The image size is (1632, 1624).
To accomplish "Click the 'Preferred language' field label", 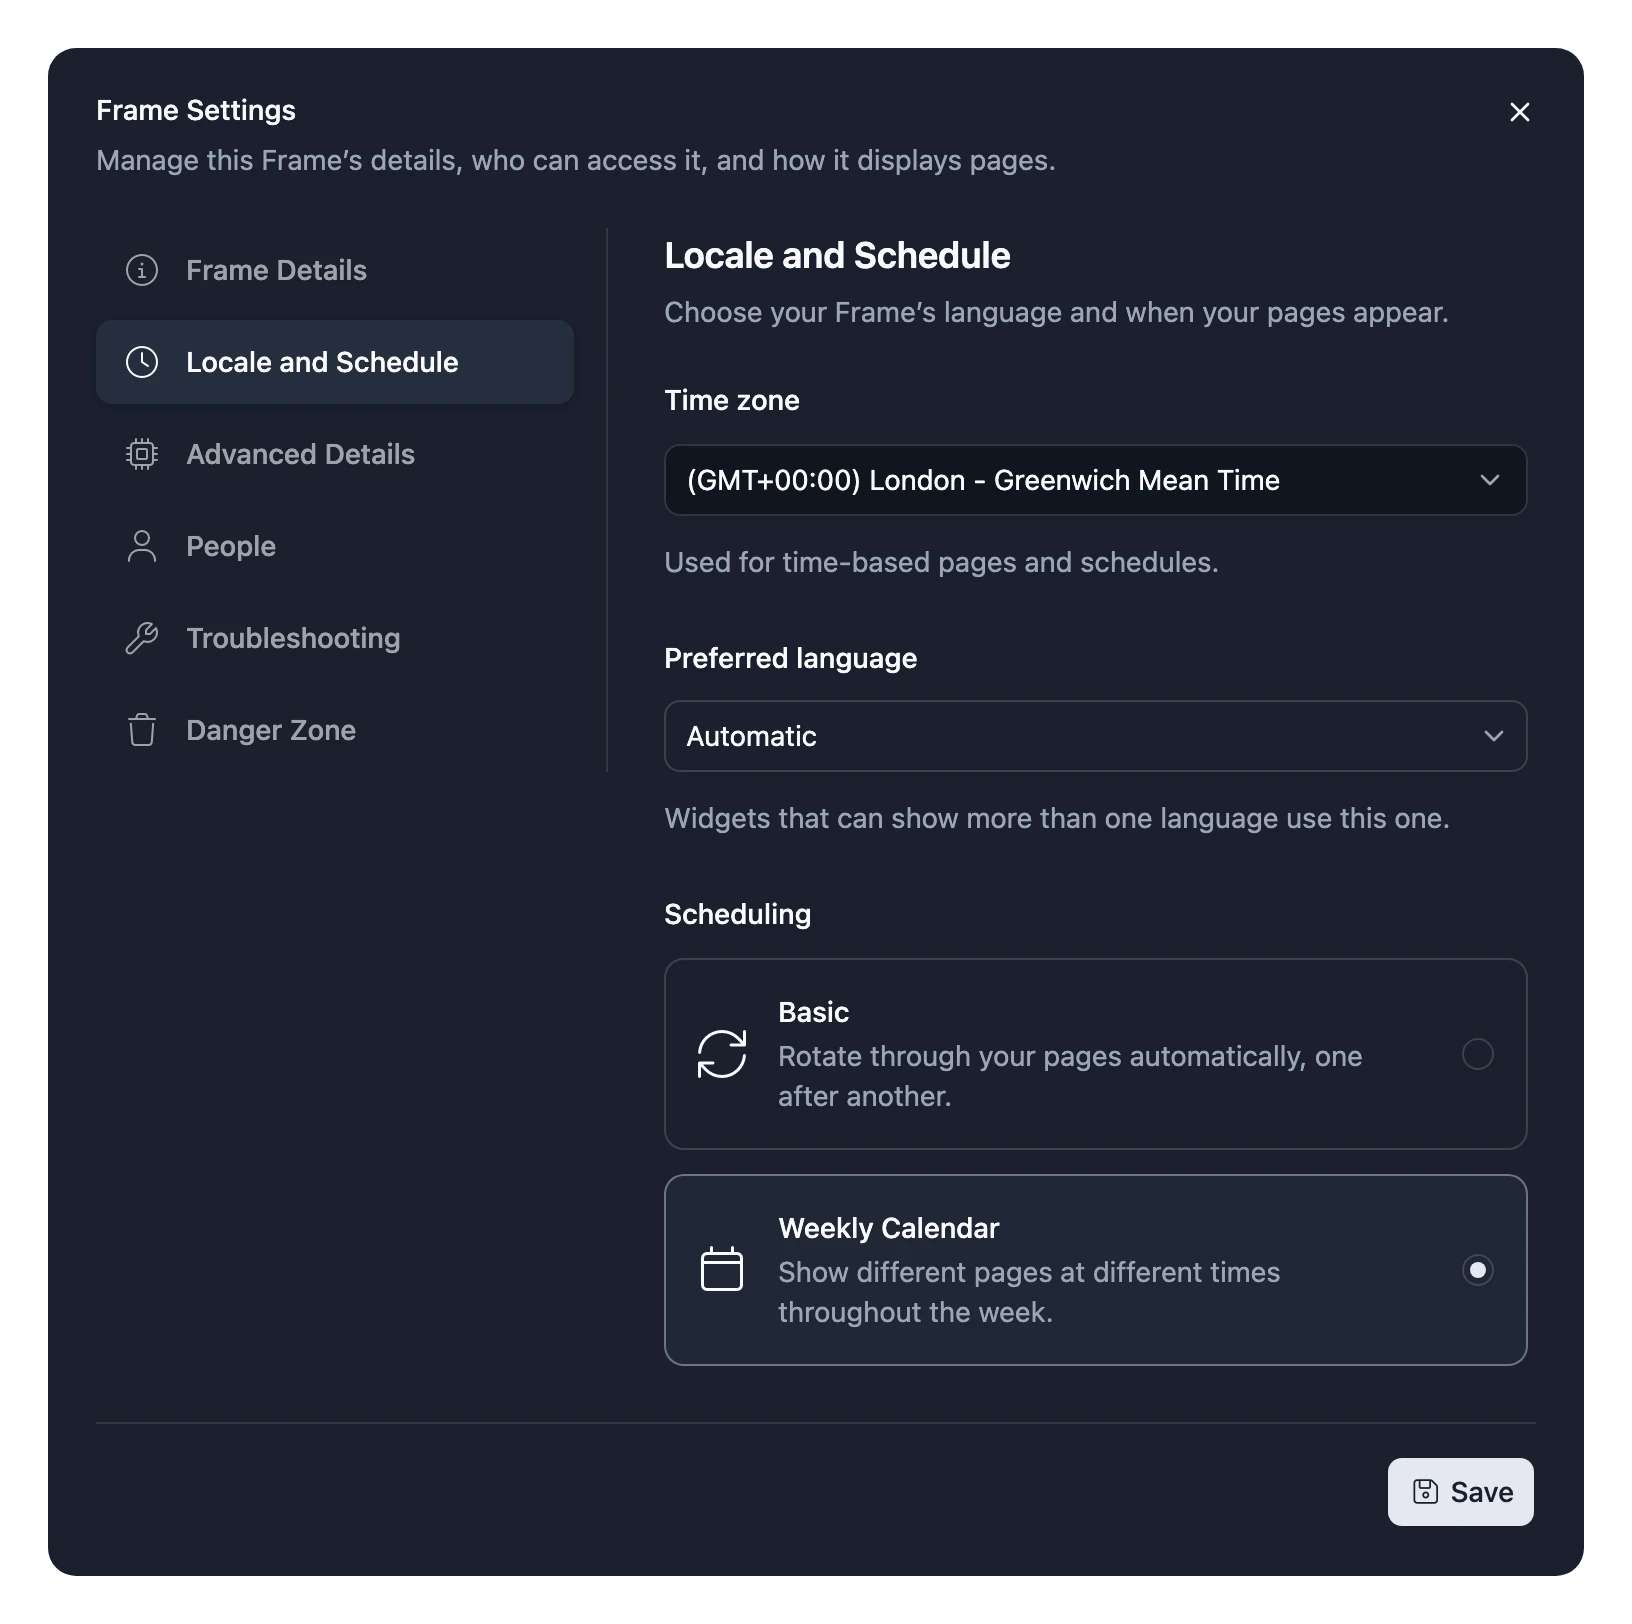I will [791, 658].
